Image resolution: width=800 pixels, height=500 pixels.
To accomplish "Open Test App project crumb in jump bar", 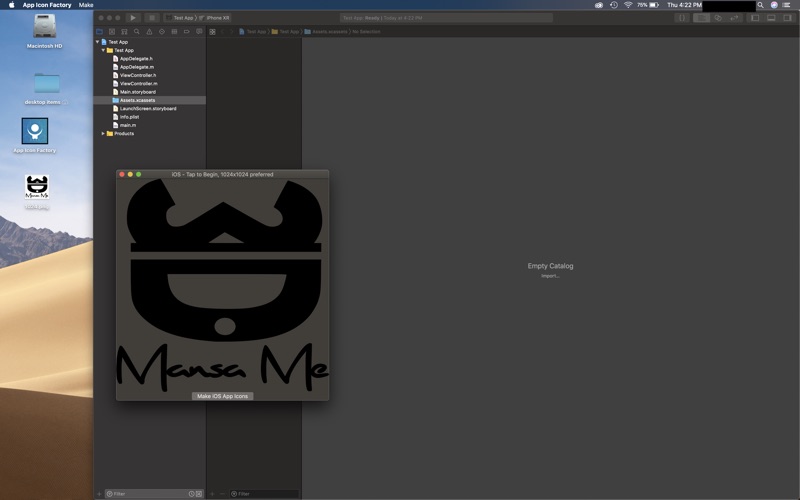I will (253, 32).
